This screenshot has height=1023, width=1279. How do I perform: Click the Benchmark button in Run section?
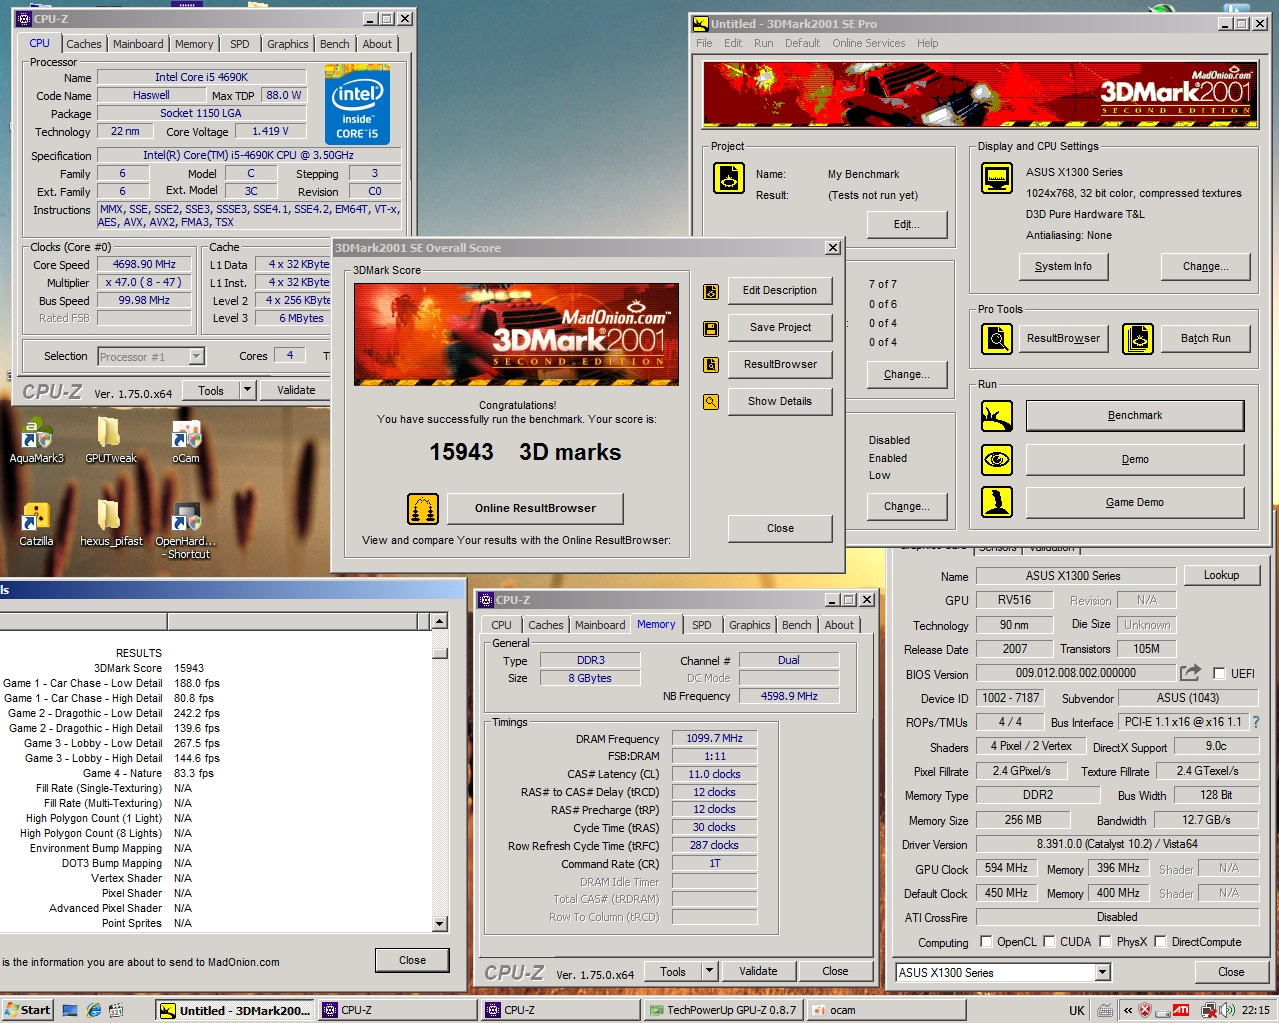pyautogui.click(x=1135, y=416)
